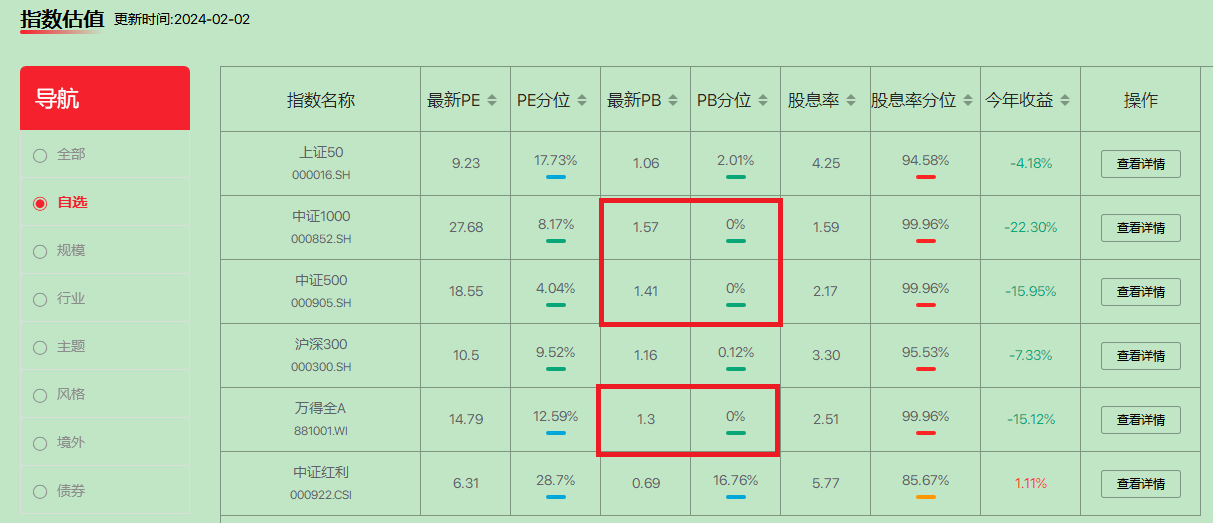The height and width of the screenshot is (523, 1213).
Task: Sort by PB分位 column arrows
Action: click(x=763, y=100)
